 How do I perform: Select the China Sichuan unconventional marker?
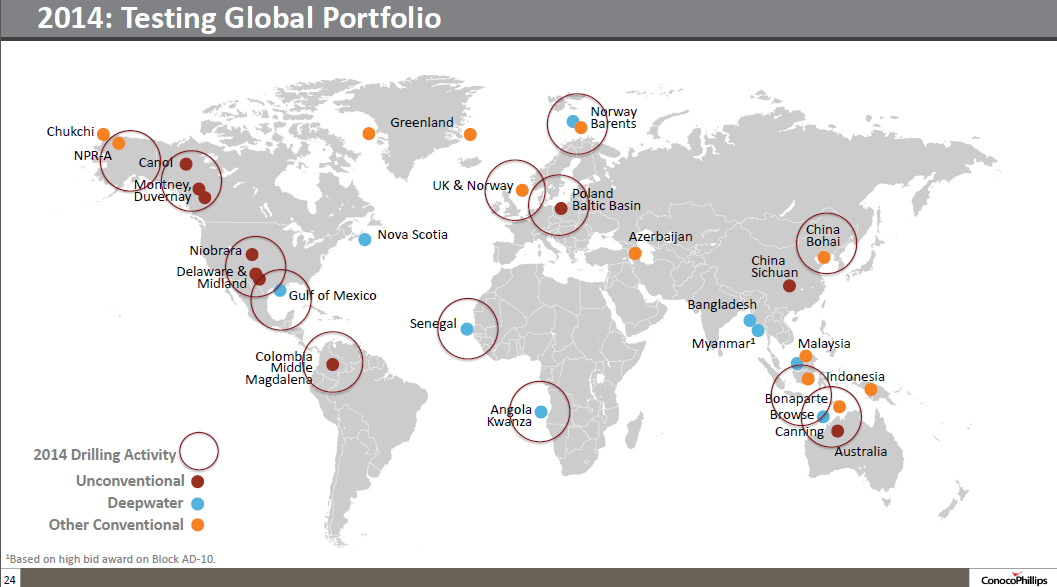[789, 284]
